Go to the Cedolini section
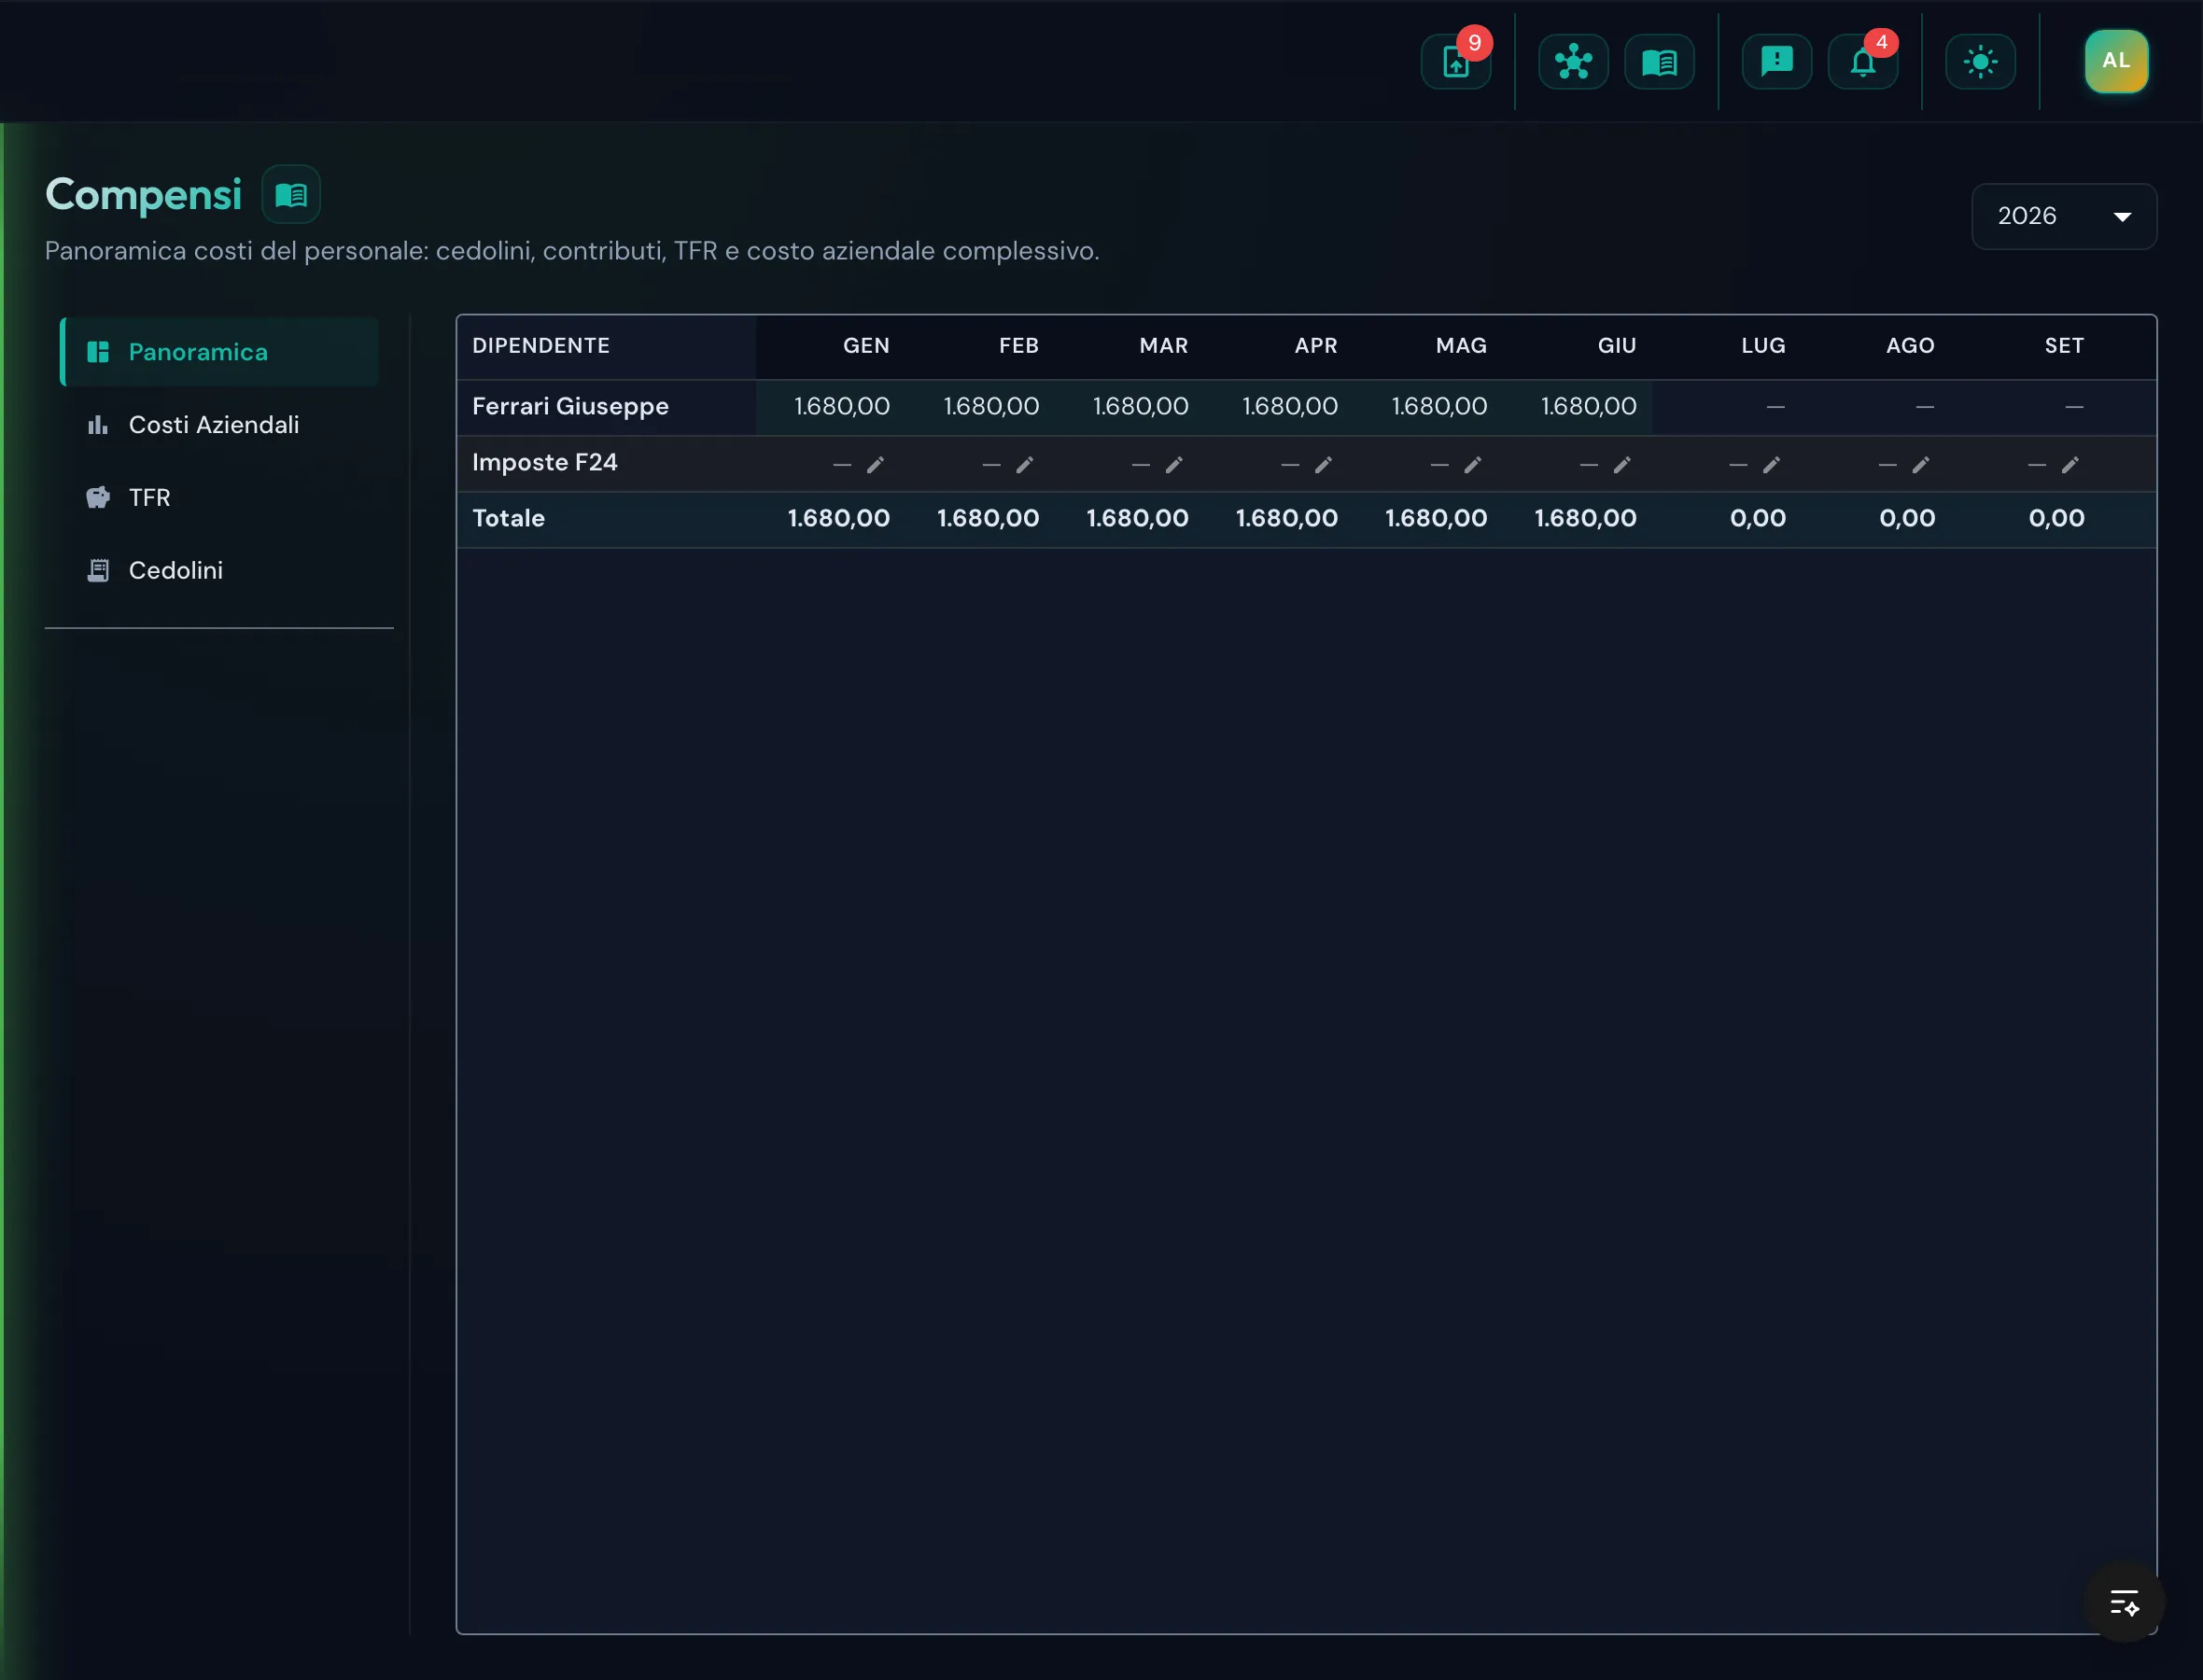The image size is (2203, 1680). point(220,570)
